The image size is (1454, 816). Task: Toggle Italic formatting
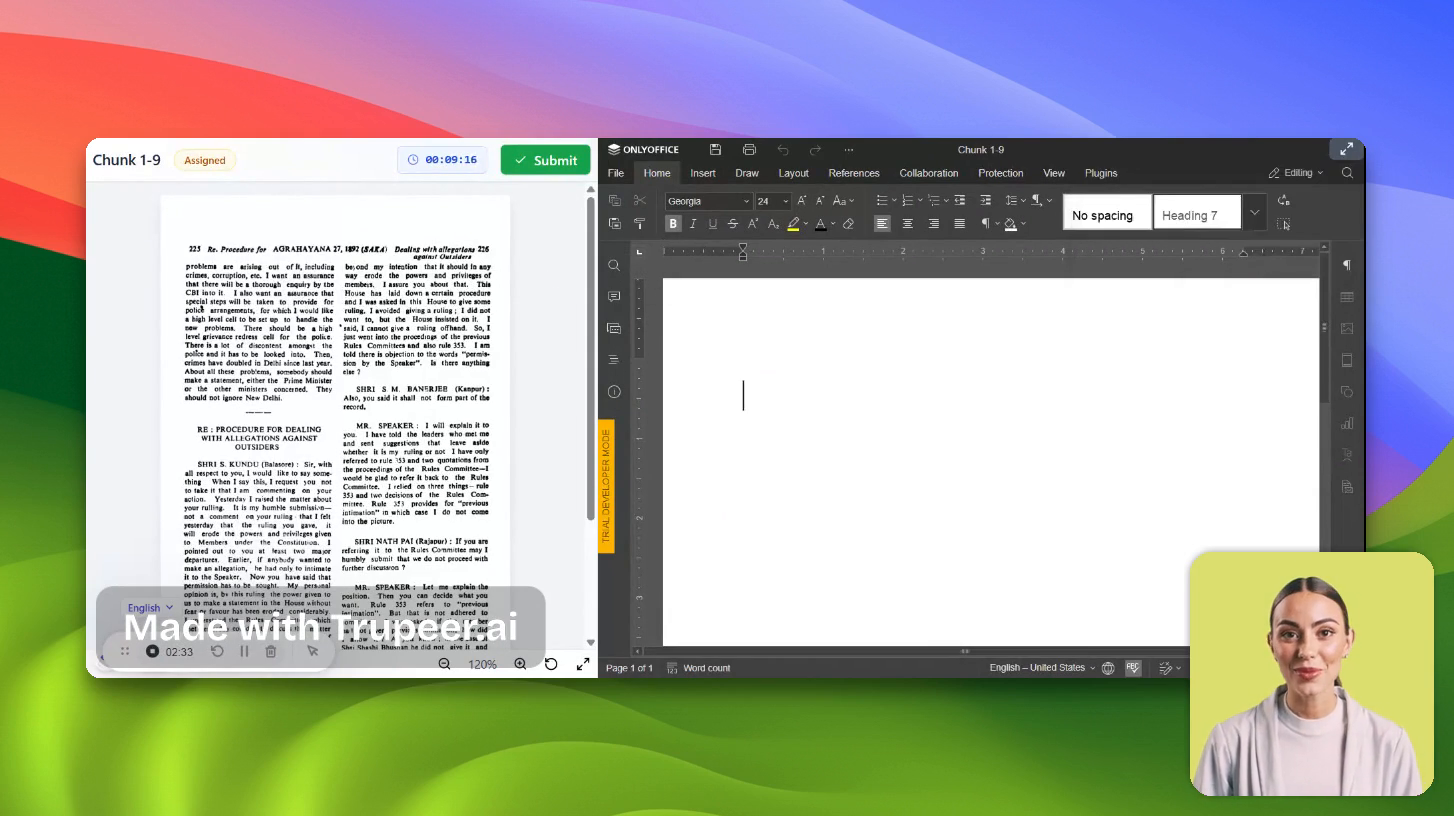pyautogui.click(x=693, y=224)
